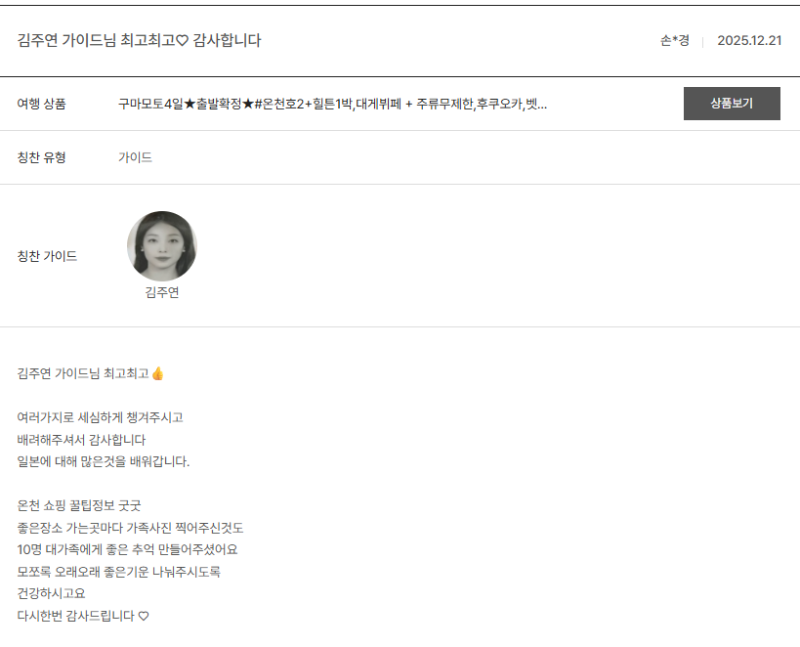
Task: Click the thumbs-up emoji in the review body
Action: (157, 374)
